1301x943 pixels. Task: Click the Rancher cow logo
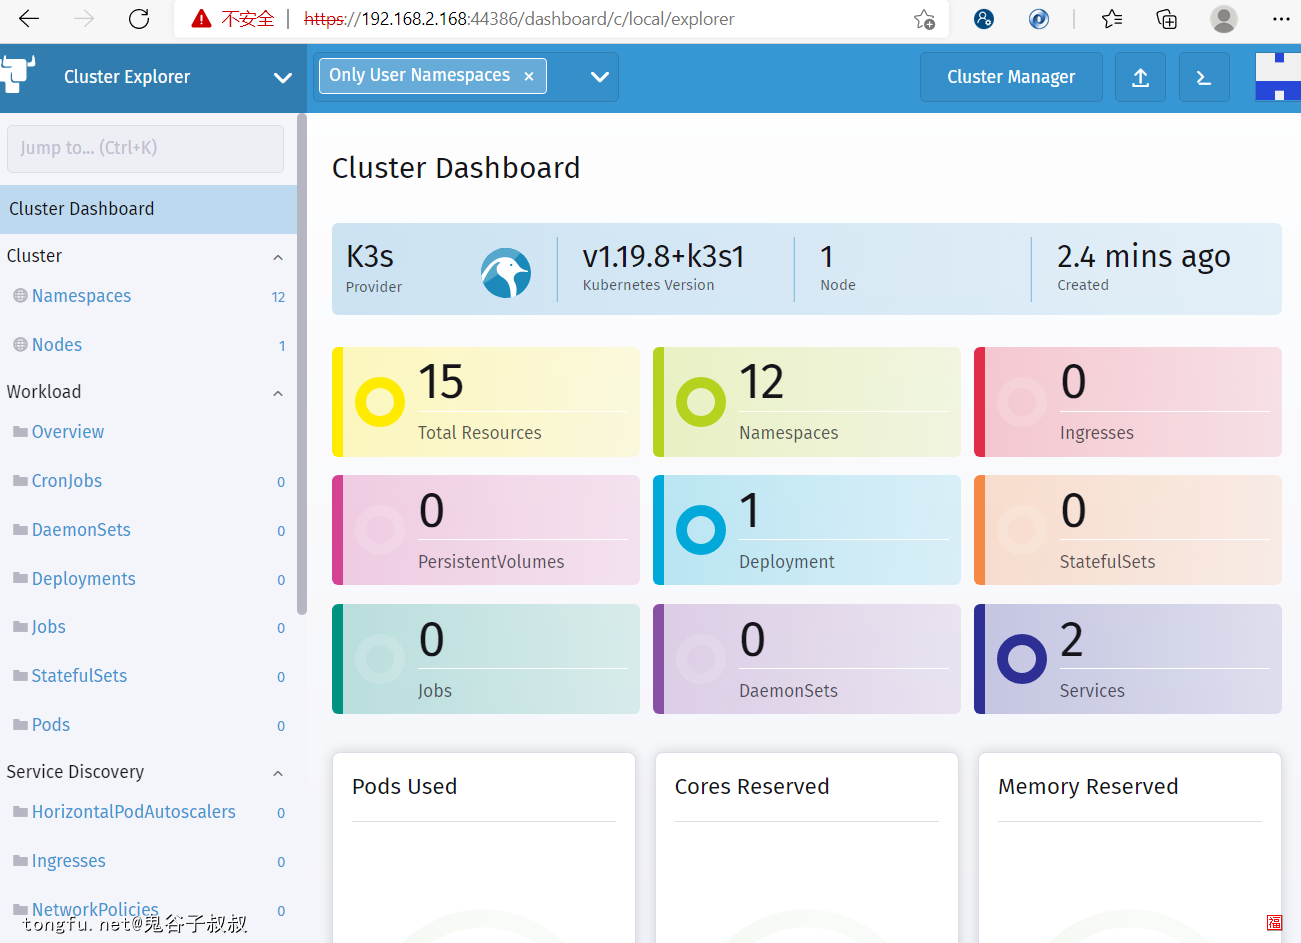tap(17, 75)
